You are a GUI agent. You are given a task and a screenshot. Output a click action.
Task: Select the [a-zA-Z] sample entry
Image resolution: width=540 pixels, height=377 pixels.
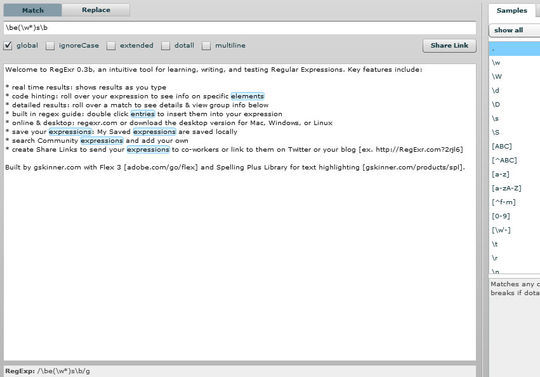[x=515, y=188]
